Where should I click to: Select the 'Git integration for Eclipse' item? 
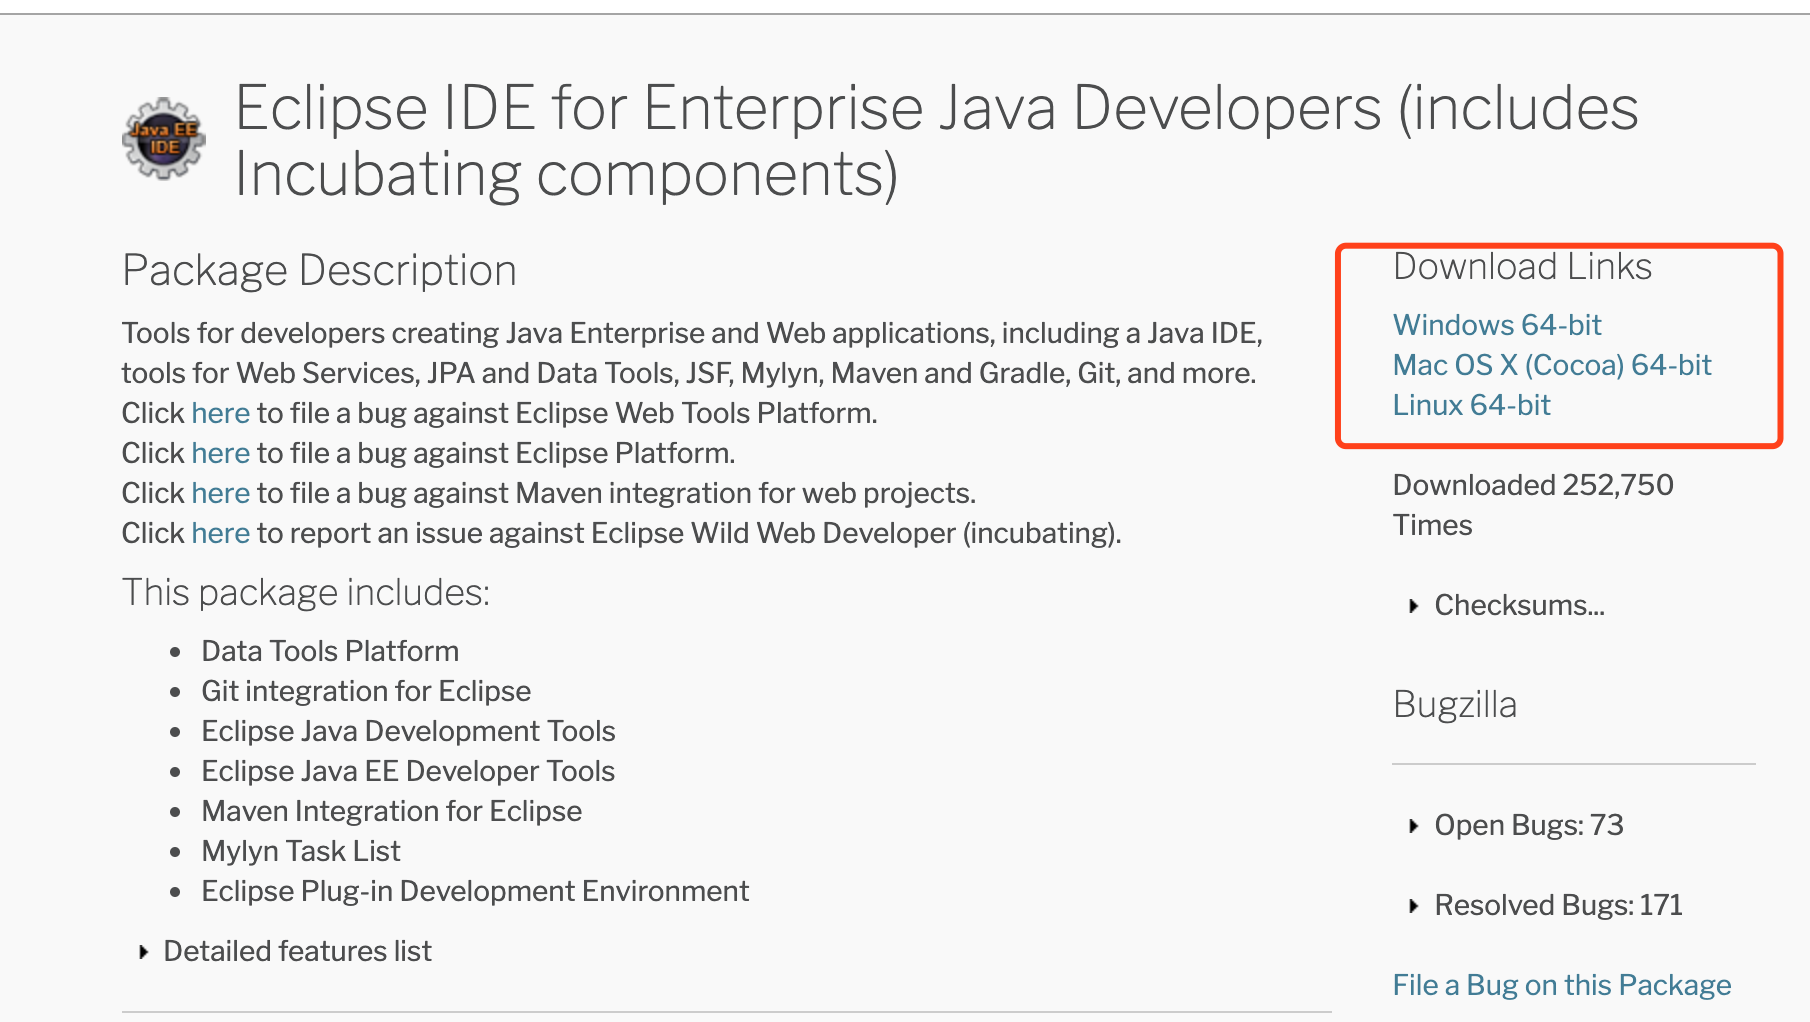[x=366, y=691]
